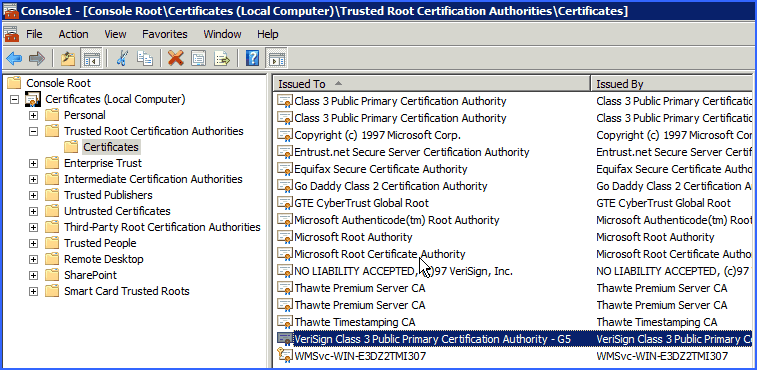Image resolution: width=757 pixels, height=370 pixels.
Task: Click the blue Help question mark icon
Action: point(252,59)
